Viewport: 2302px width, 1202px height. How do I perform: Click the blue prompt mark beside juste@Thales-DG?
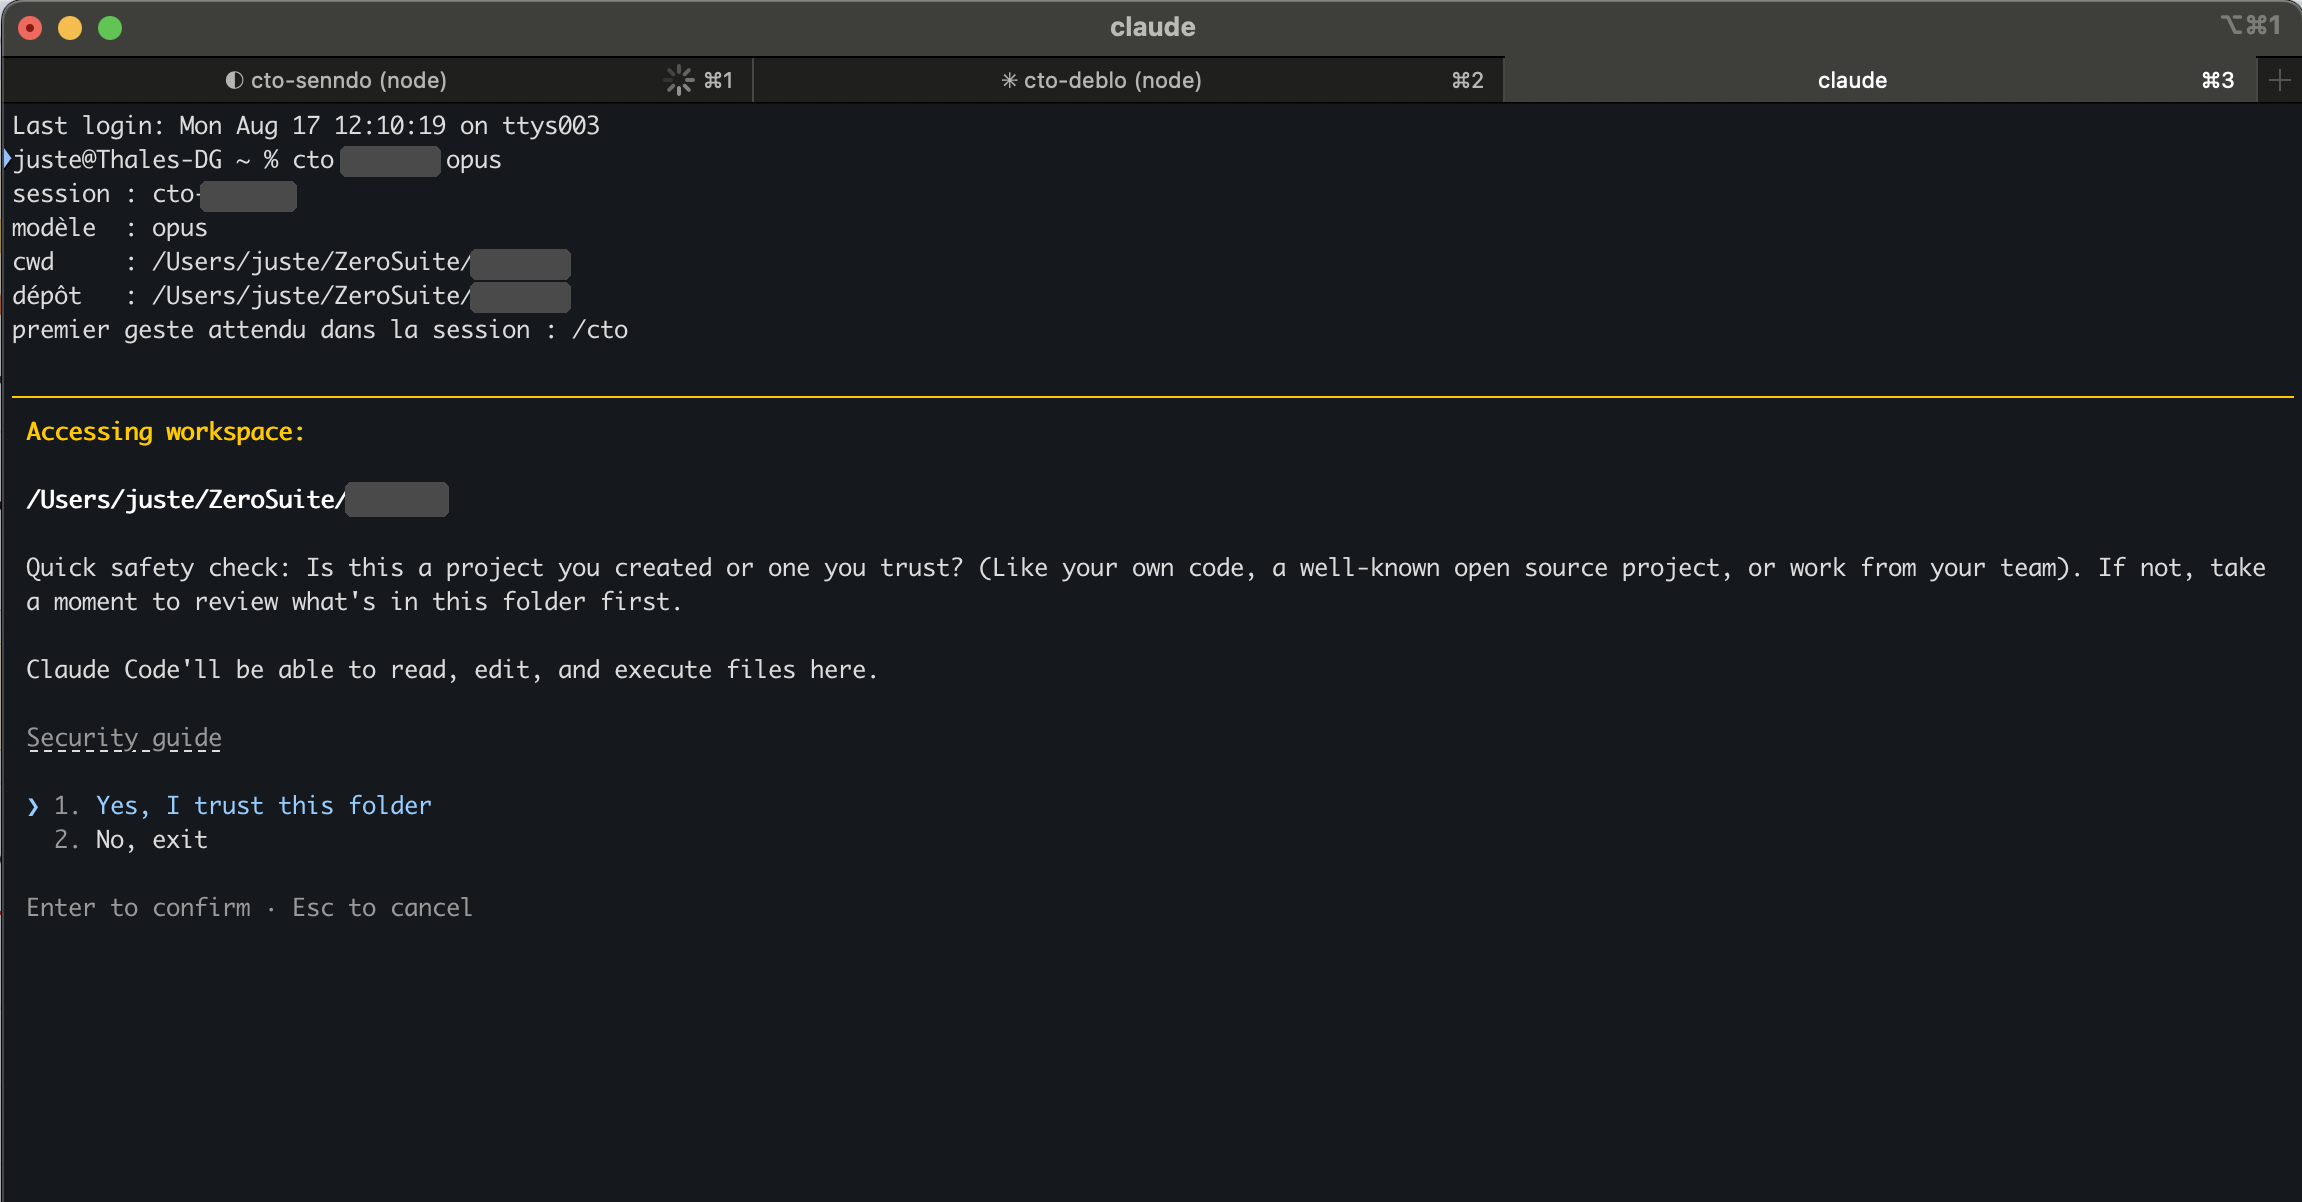pyautogui.click(x=7, y=159)
